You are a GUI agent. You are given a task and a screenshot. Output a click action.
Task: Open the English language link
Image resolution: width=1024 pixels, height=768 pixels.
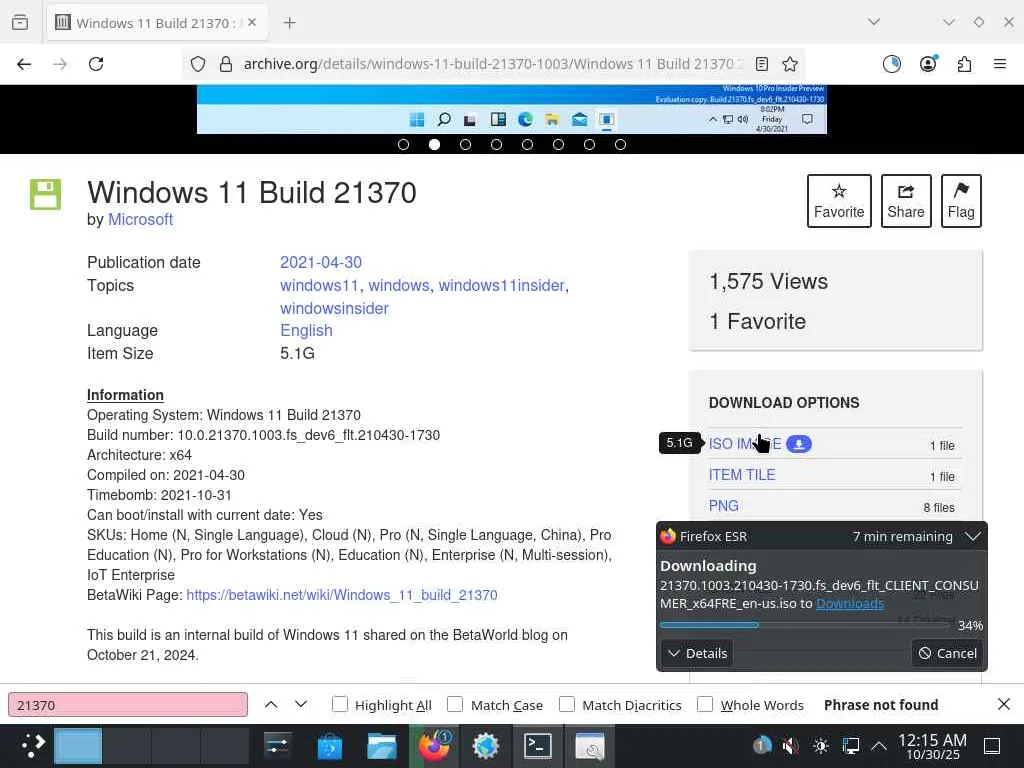click(306, 330)
